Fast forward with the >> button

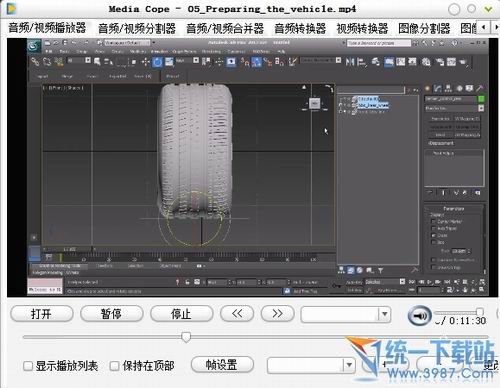[278, 314]
